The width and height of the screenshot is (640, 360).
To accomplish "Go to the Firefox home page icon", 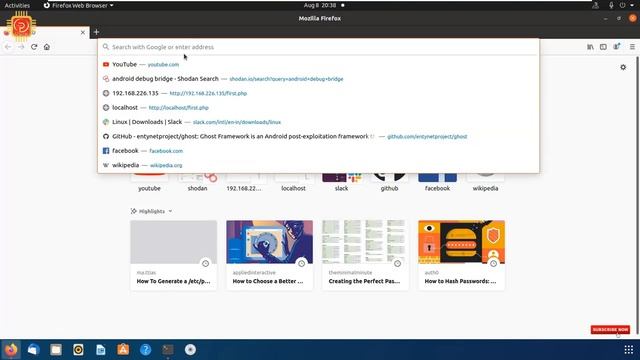I will point(47,47).
